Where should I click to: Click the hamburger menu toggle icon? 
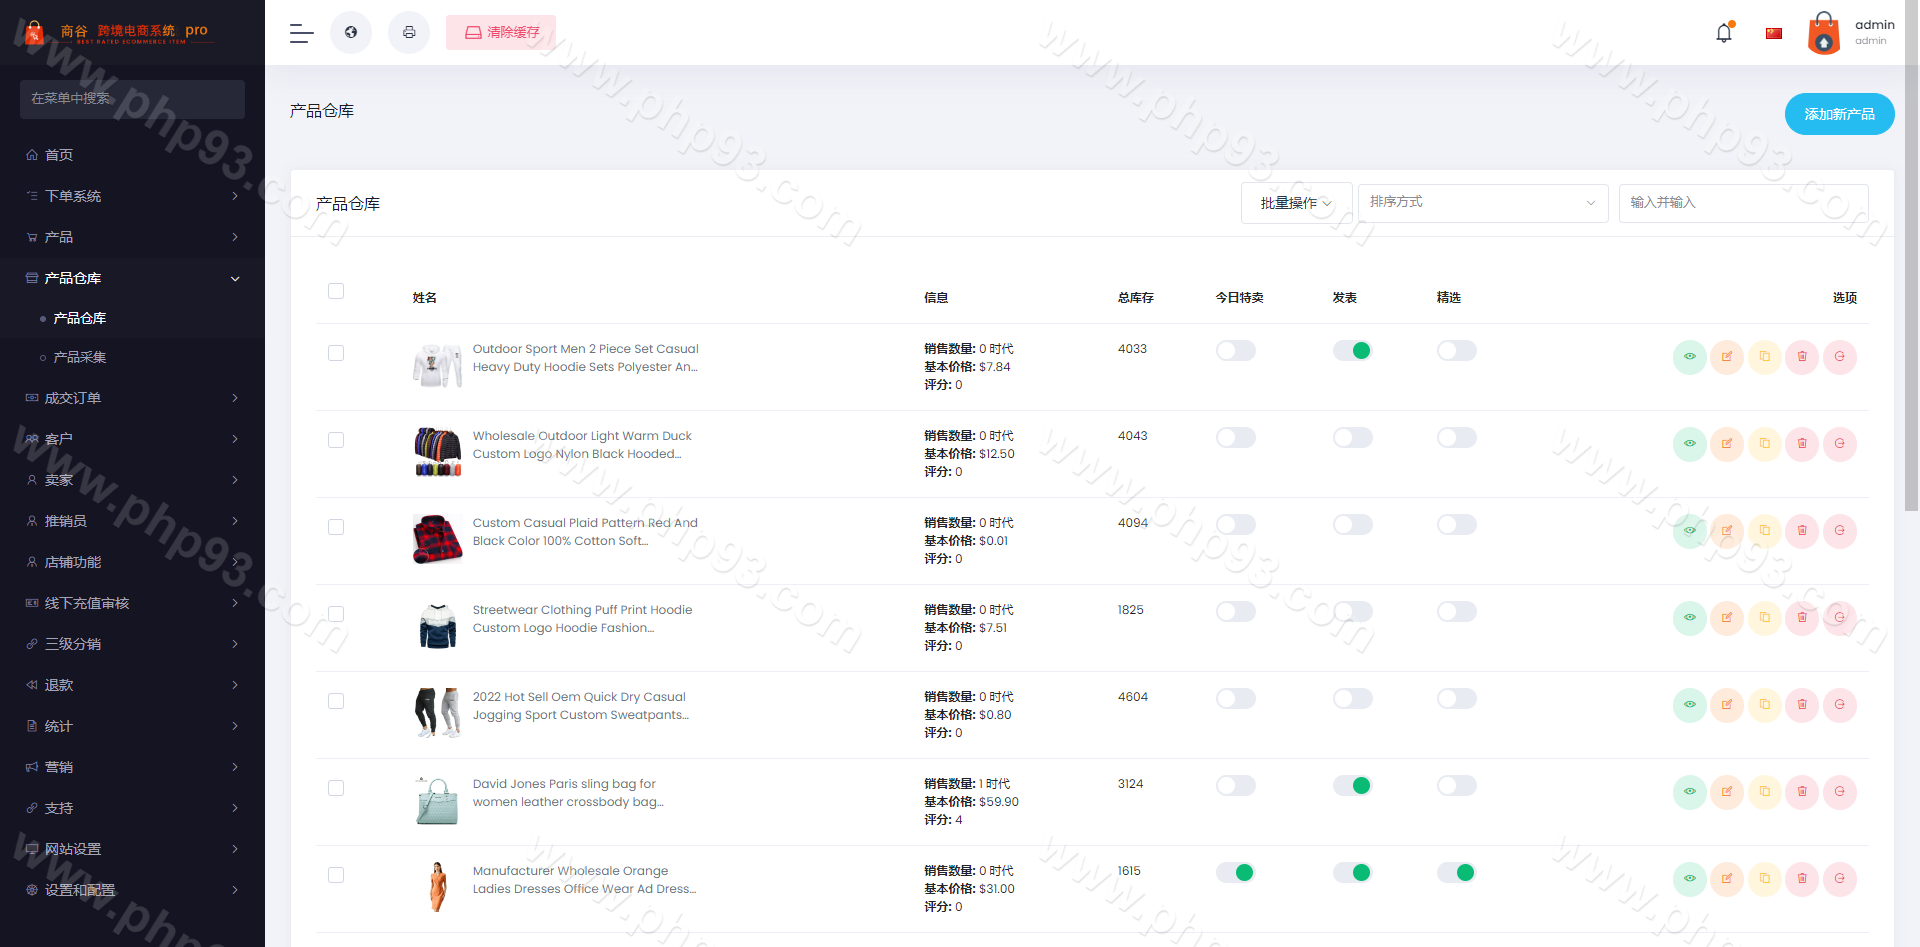tap(301, 33)
